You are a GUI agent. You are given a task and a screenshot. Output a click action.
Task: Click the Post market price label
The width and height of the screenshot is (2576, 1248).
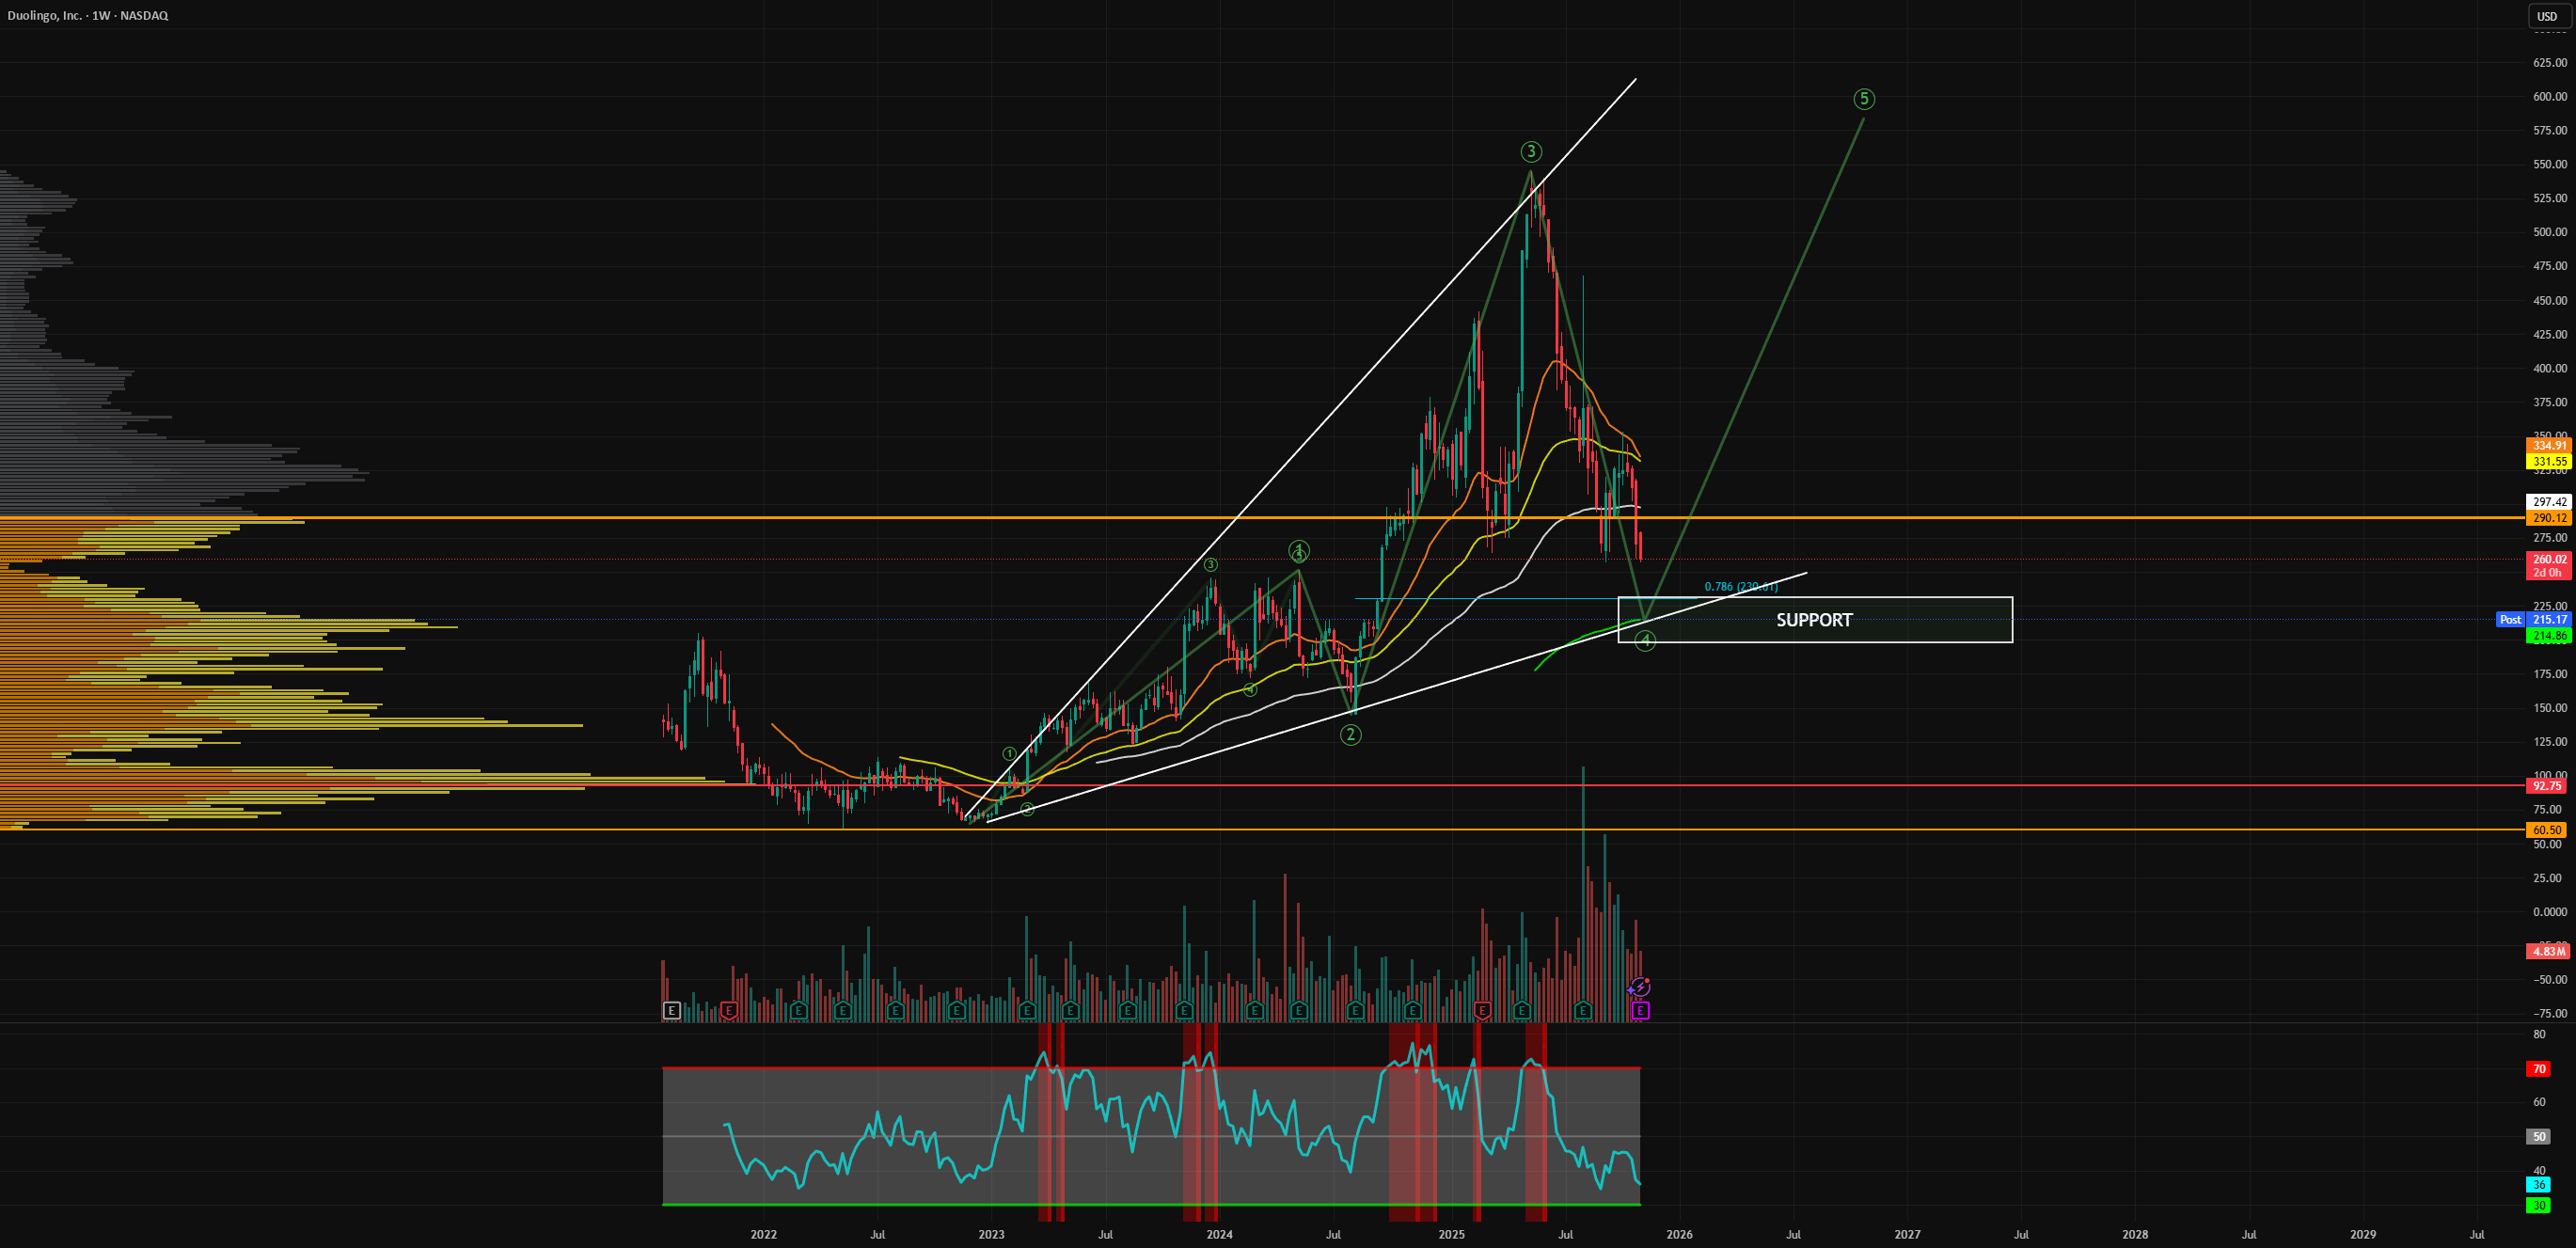coord(2510,620)
